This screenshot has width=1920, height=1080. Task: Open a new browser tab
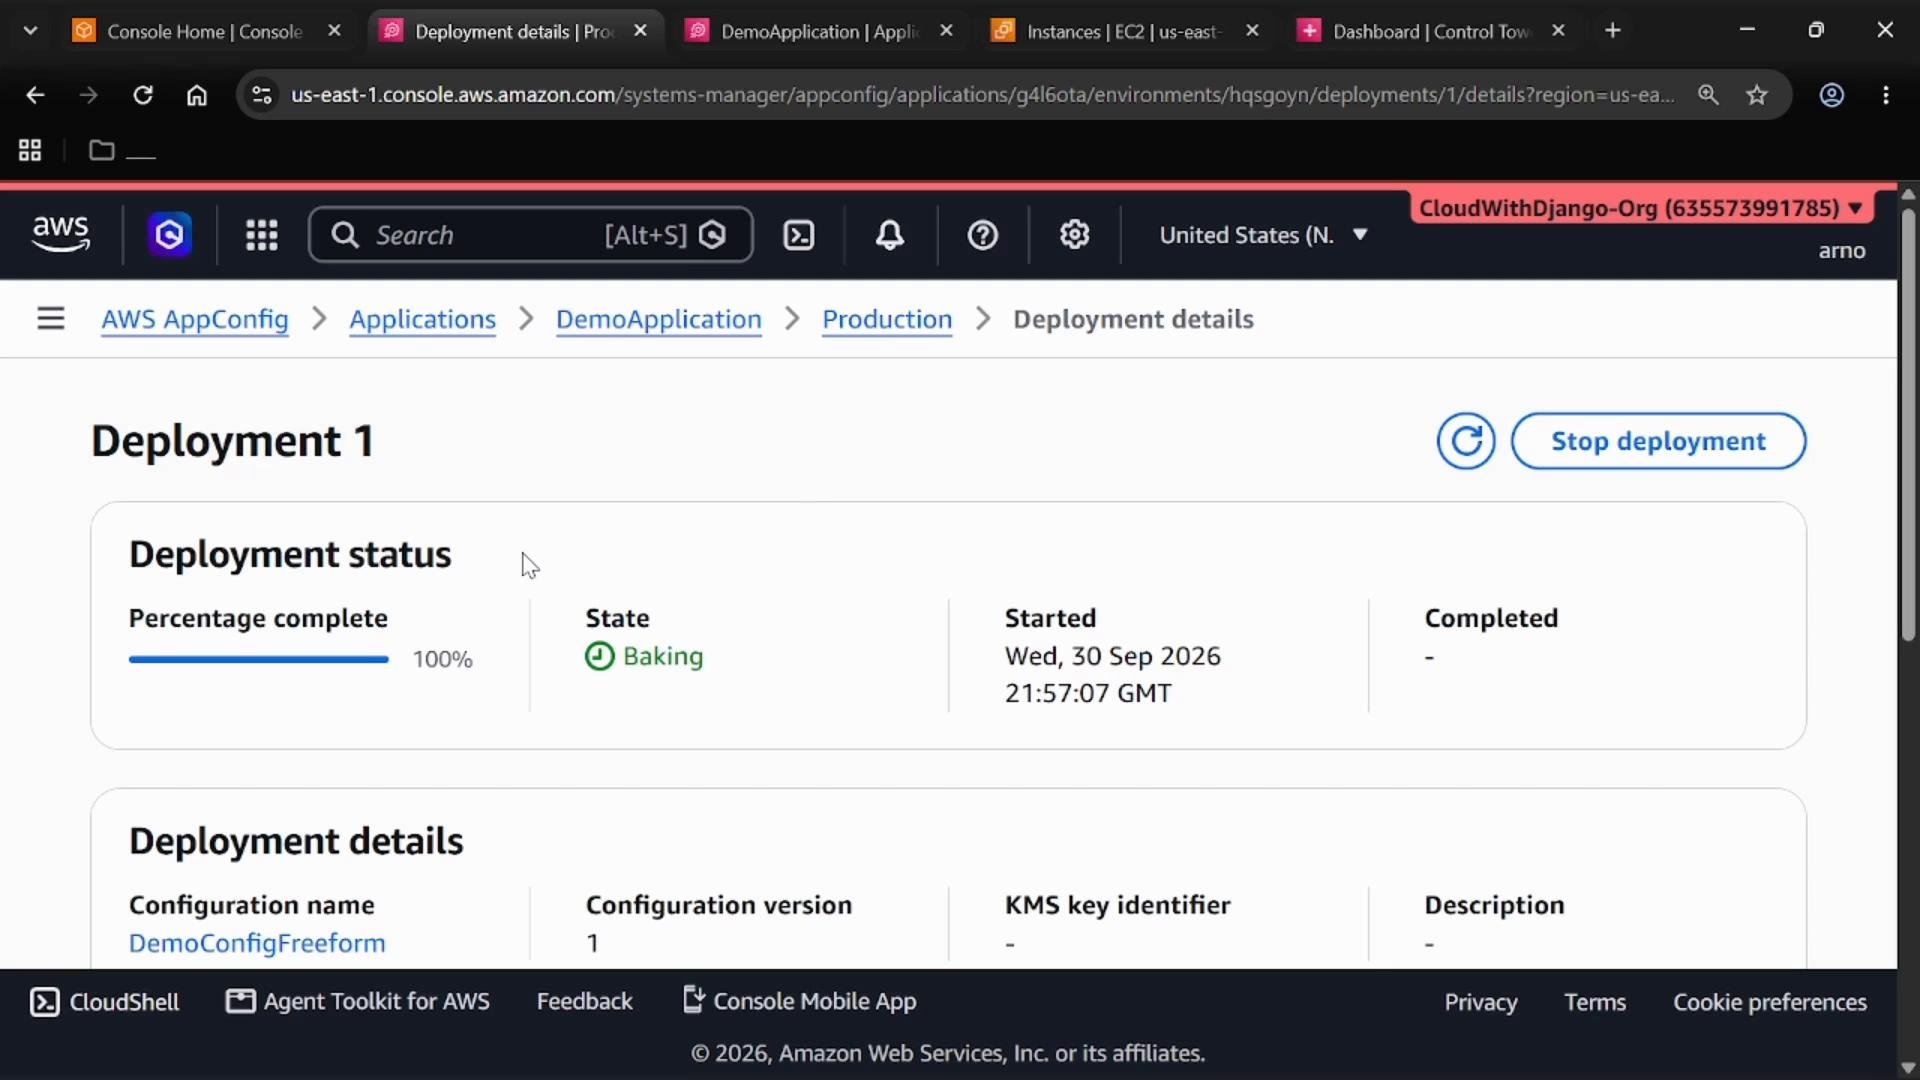[1613, 31]
